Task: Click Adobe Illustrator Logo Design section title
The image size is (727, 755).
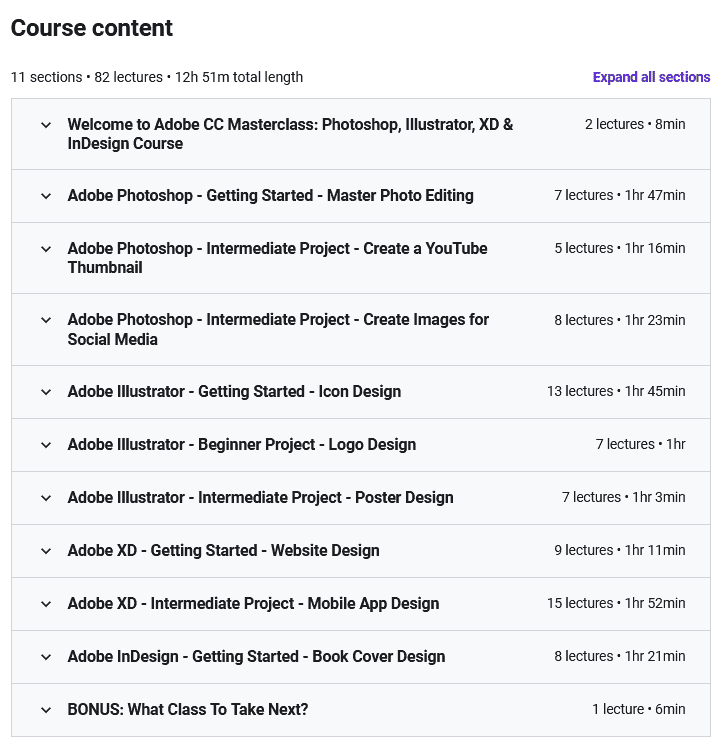Action: tap(242, 444)
